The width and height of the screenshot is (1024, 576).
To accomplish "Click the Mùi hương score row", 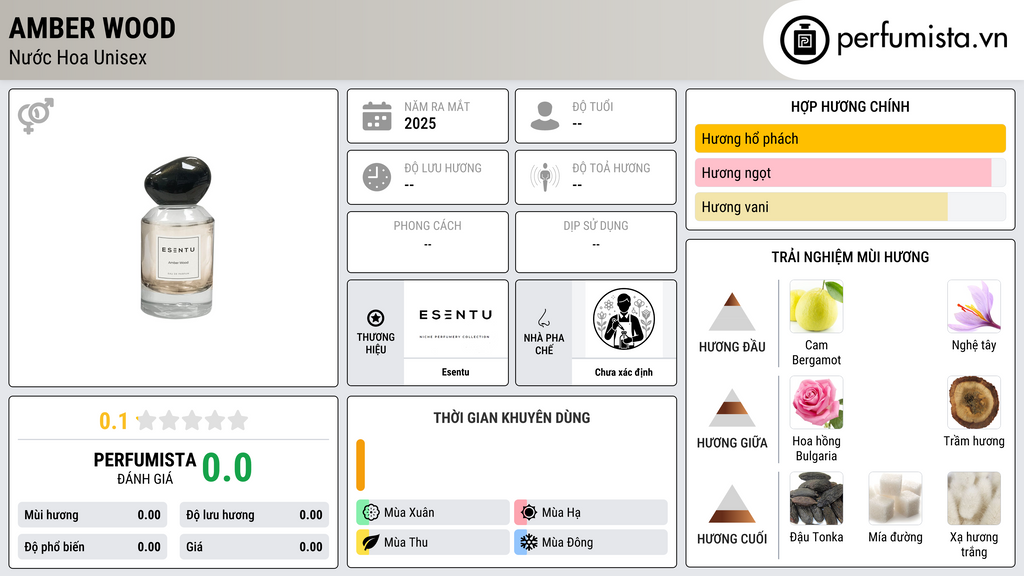I will (92, 515).
